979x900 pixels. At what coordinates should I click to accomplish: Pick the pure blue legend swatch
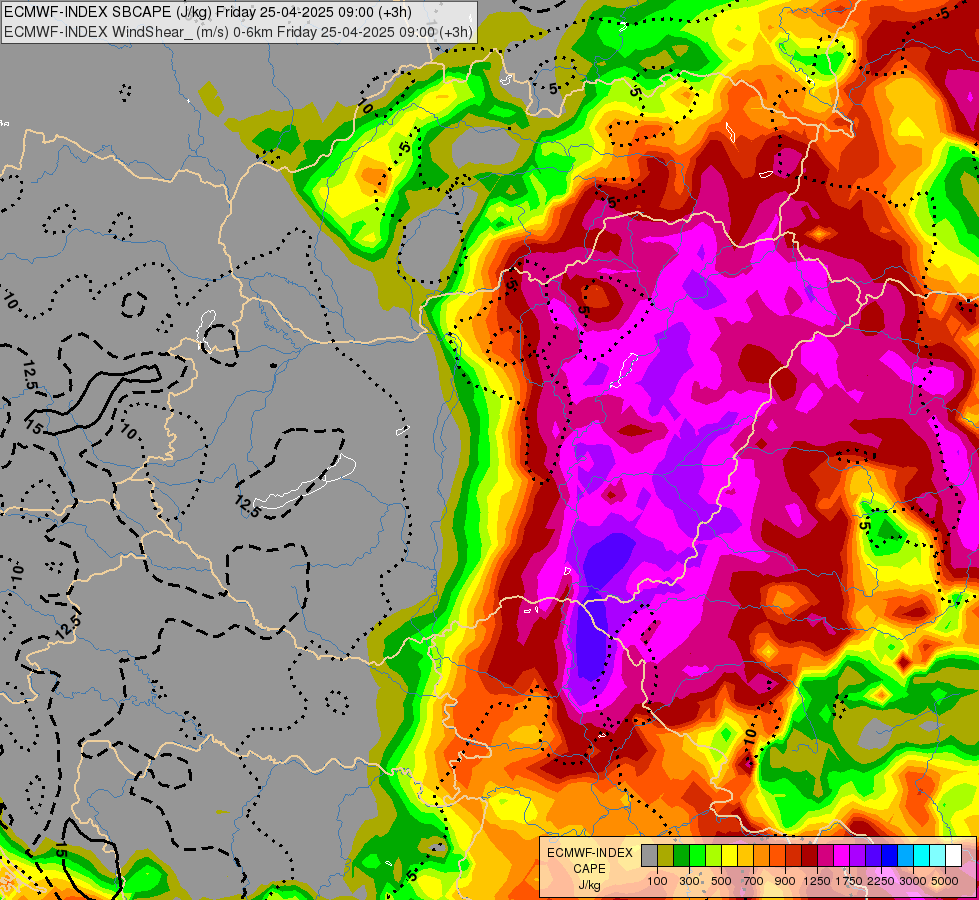890,856
